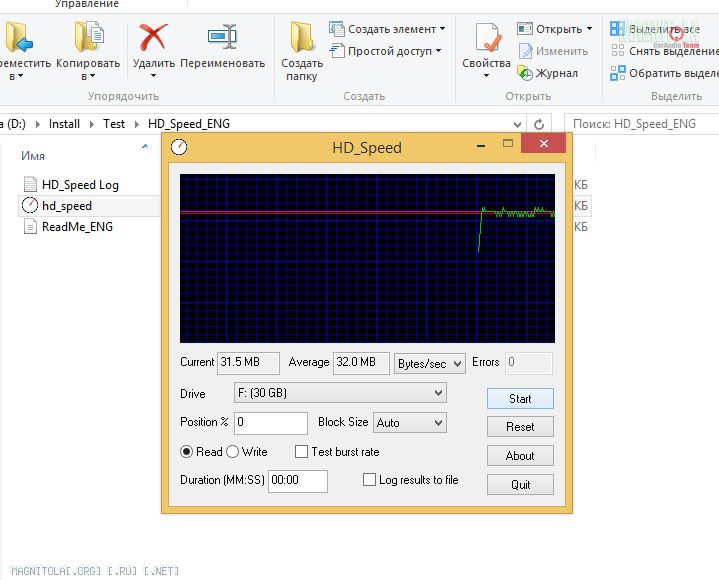The height and width of the screenshot is (580, 719).
Task: Click the Edit (Изменить) icon
Action: tap(525, 51)
